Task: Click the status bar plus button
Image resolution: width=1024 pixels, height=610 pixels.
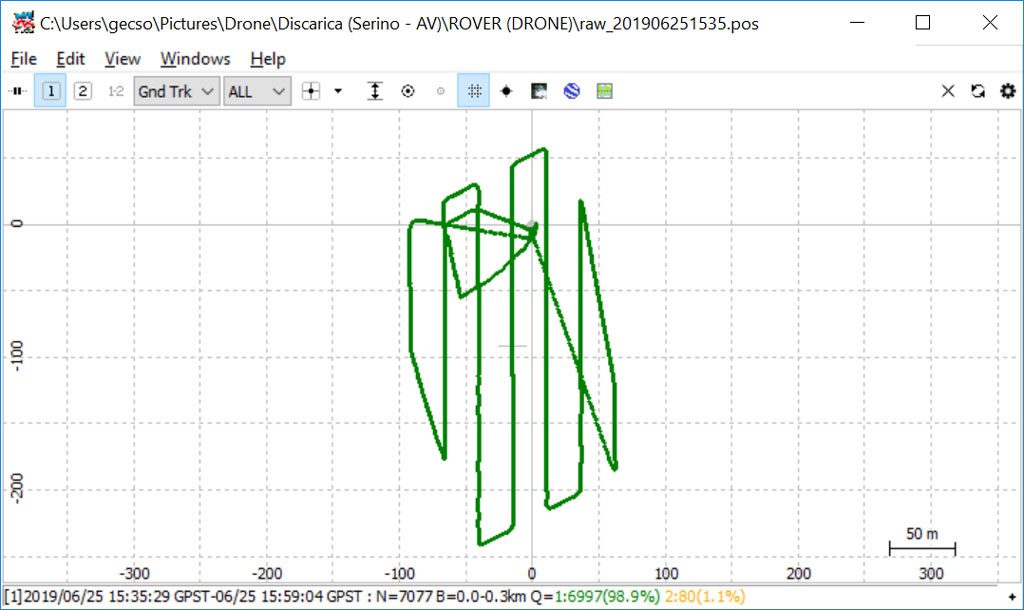Action: (x=1012, y=597)
